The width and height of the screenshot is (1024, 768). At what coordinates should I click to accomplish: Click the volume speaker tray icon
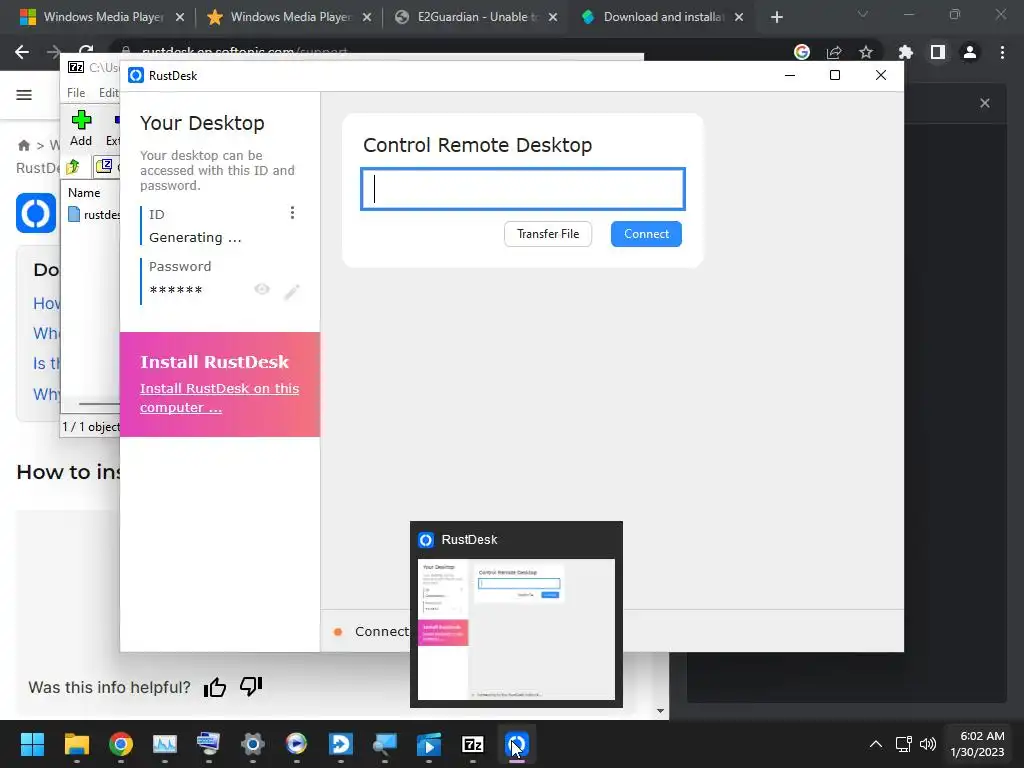tap(927, 744)
